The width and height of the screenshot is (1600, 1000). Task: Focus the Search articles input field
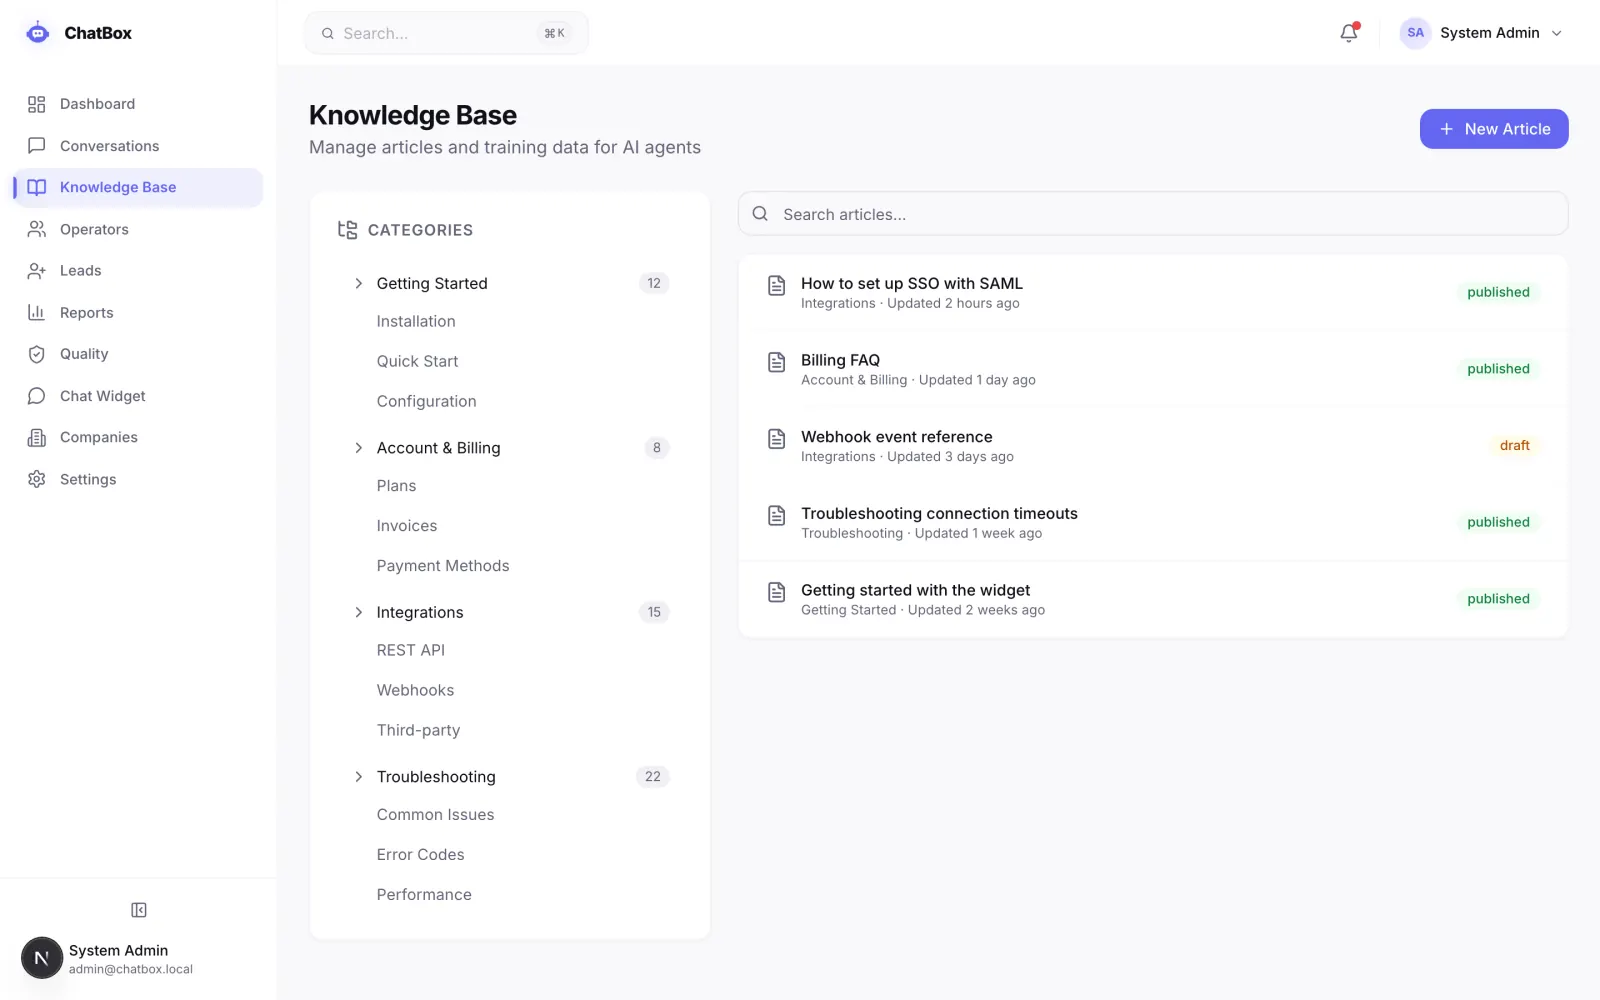pos(1153,214)
